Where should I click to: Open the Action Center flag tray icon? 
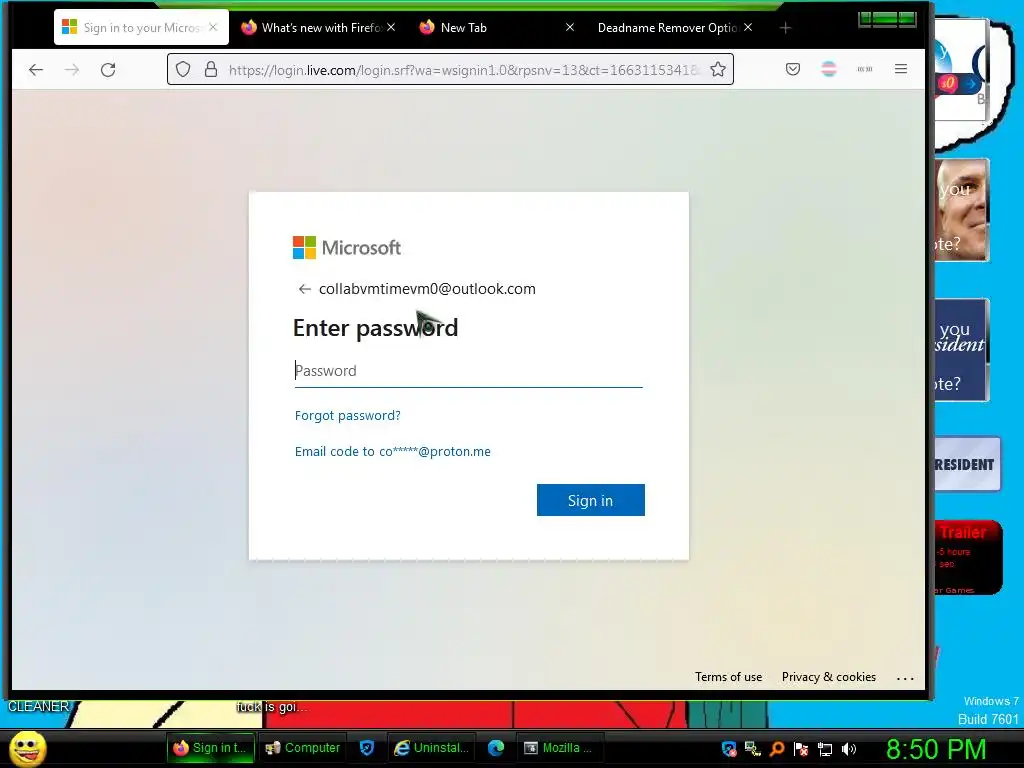click(x=801, y=749)
